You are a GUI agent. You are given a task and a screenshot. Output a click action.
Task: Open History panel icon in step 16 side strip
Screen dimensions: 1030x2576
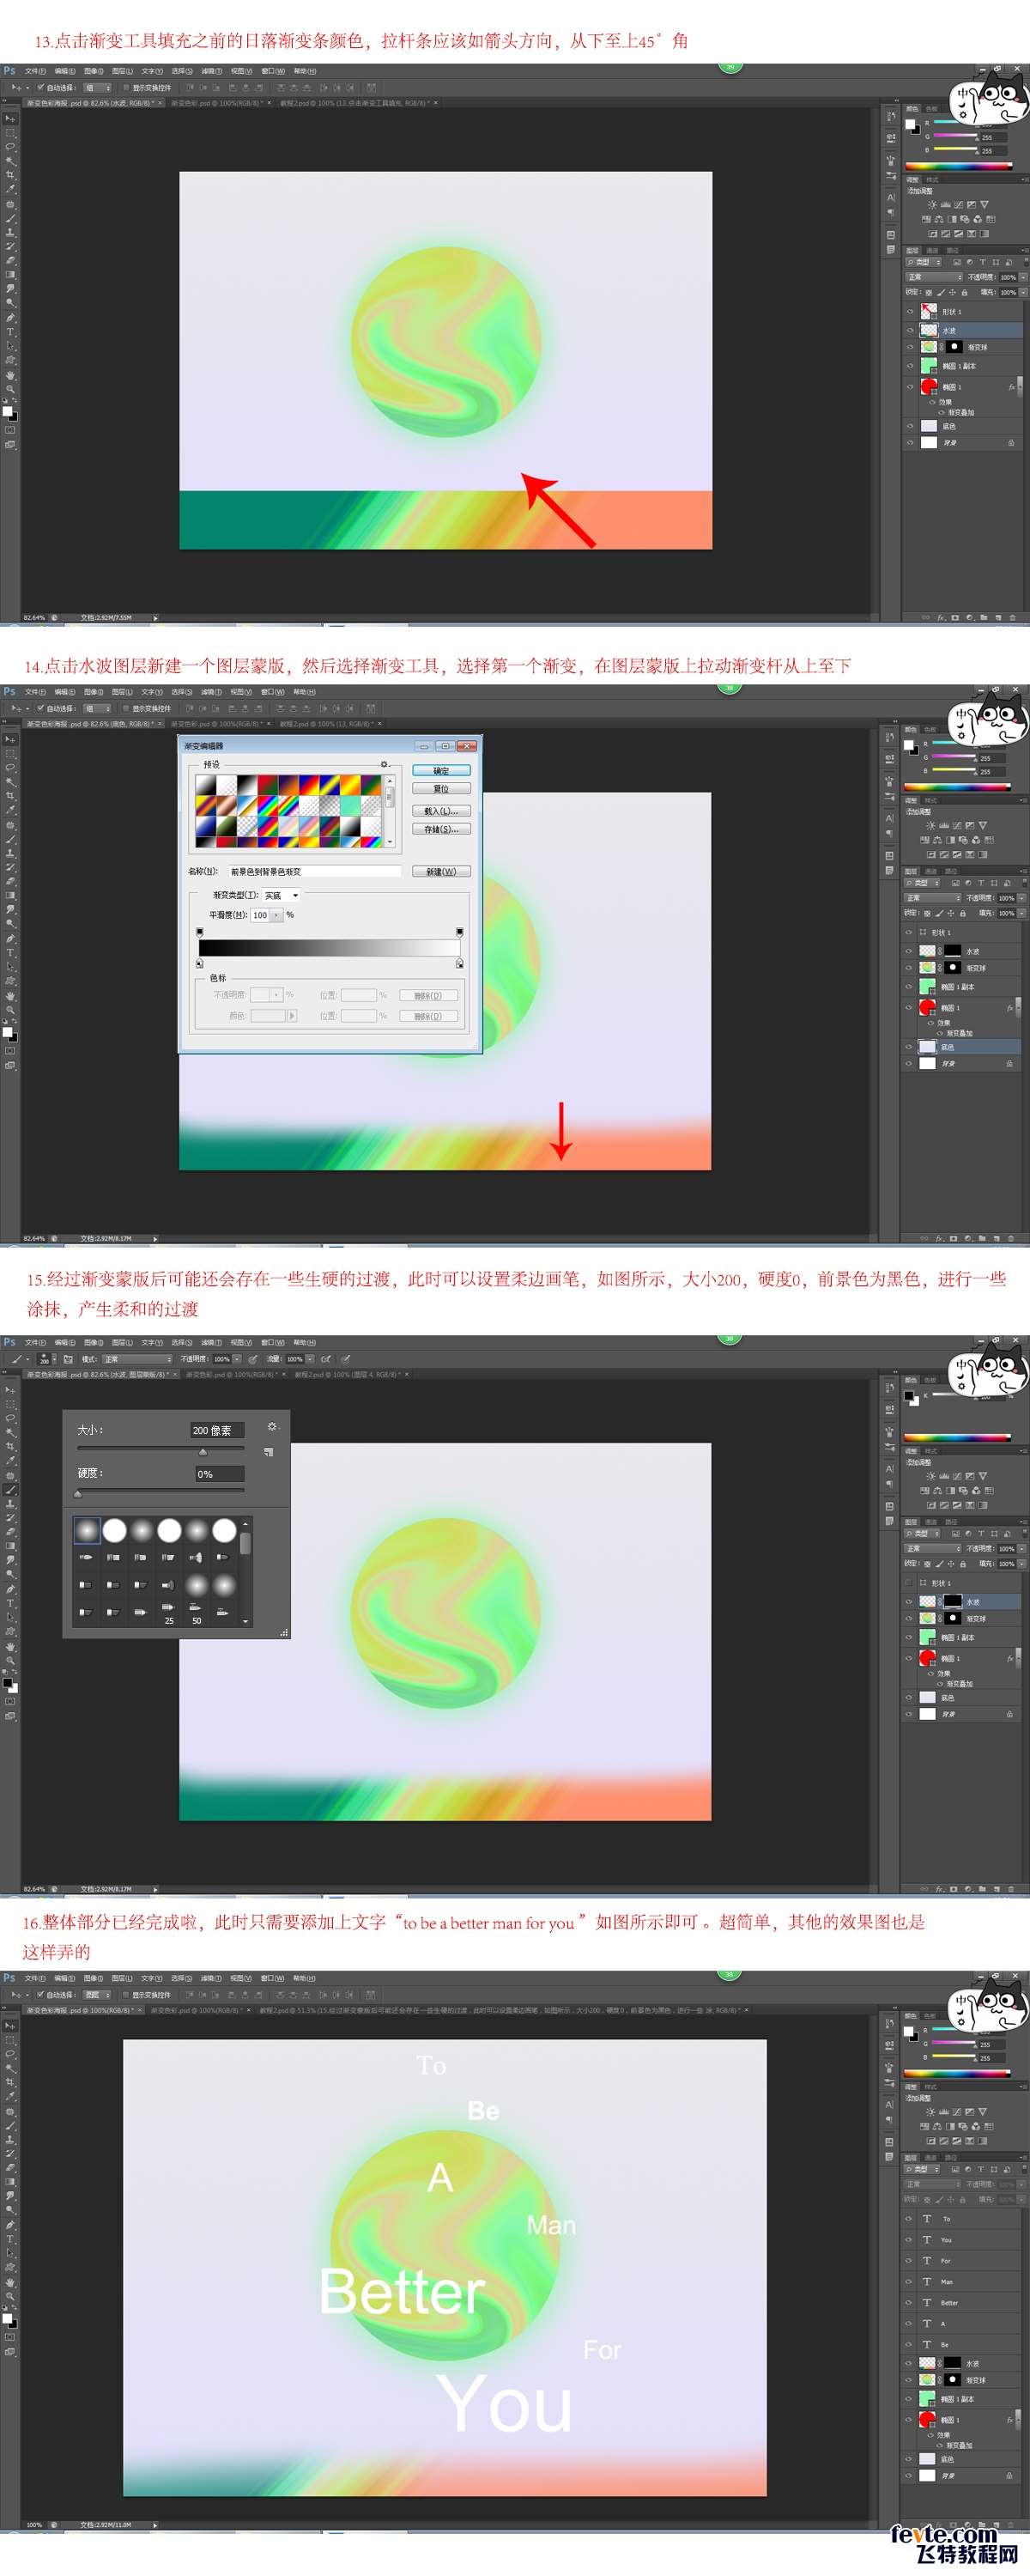889,2023
